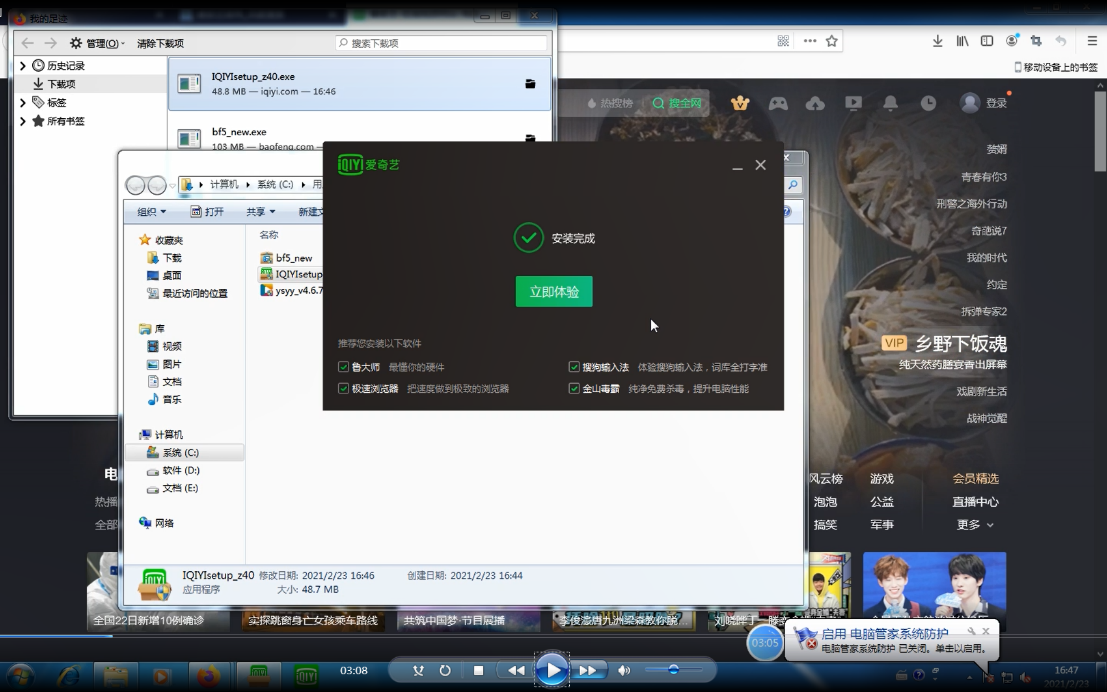Viewport: 1107px width, 692px height.
Task: Close the iQIYI installer dialog
Action: [x=760, y=165]
